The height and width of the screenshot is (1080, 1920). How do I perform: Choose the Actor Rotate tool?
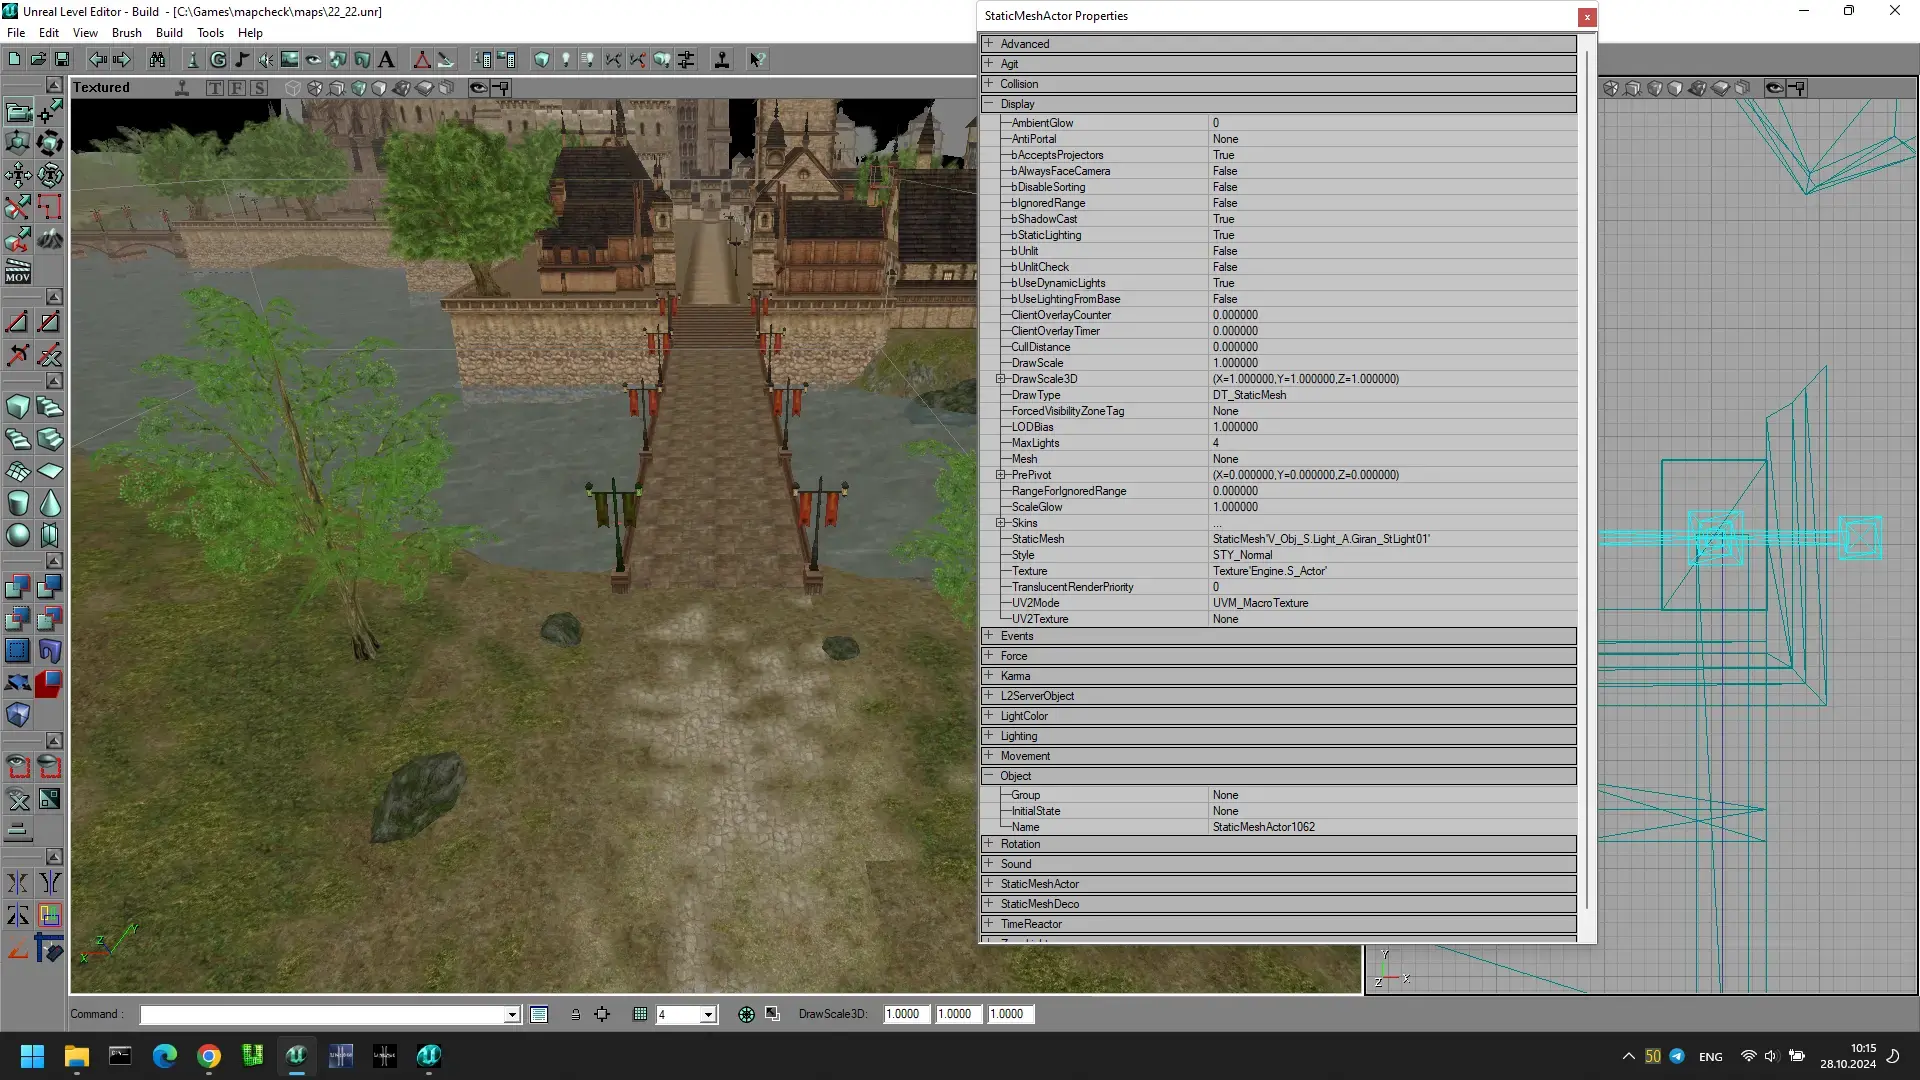[49, 143]
